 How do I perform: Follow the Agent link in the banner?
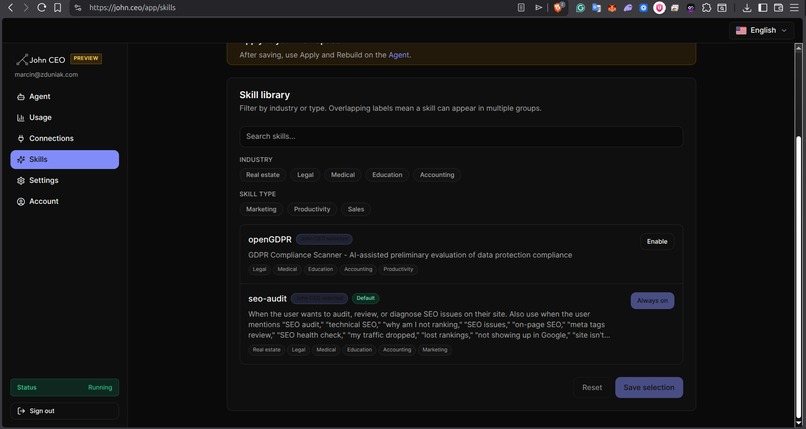398,55
